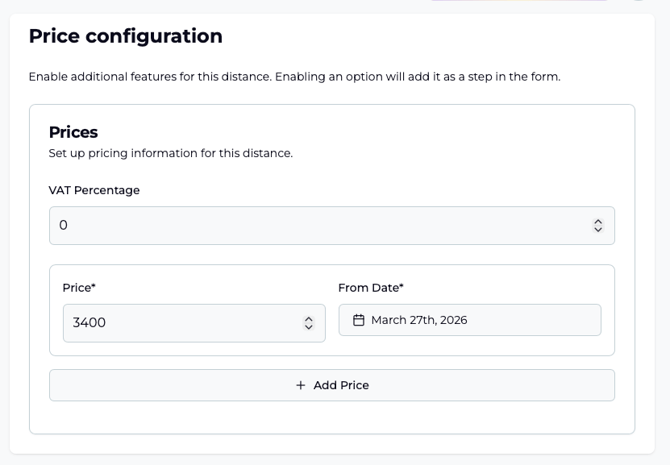
Task: Click the Prices section heading
Action: pos(73,132)
